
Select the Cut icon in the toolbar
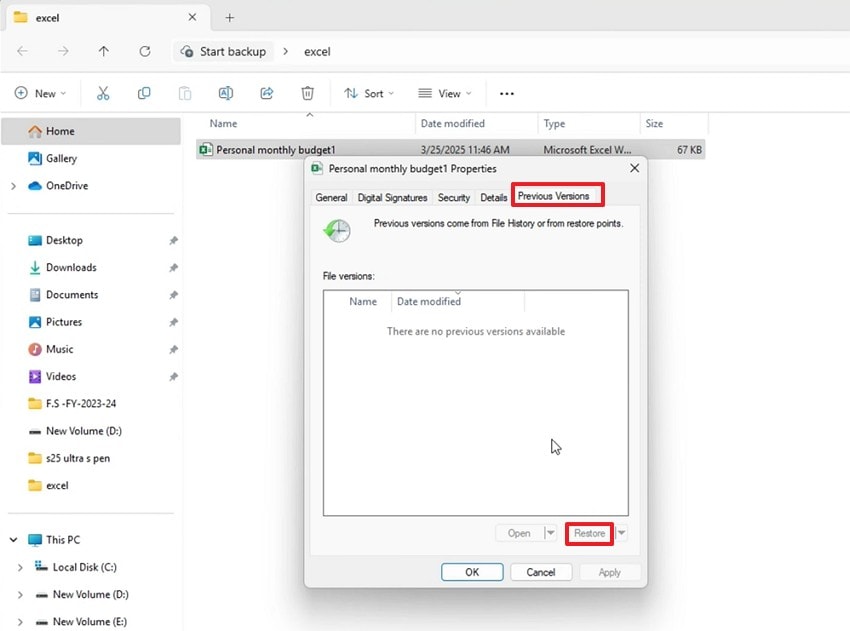[x=103, y=93]
